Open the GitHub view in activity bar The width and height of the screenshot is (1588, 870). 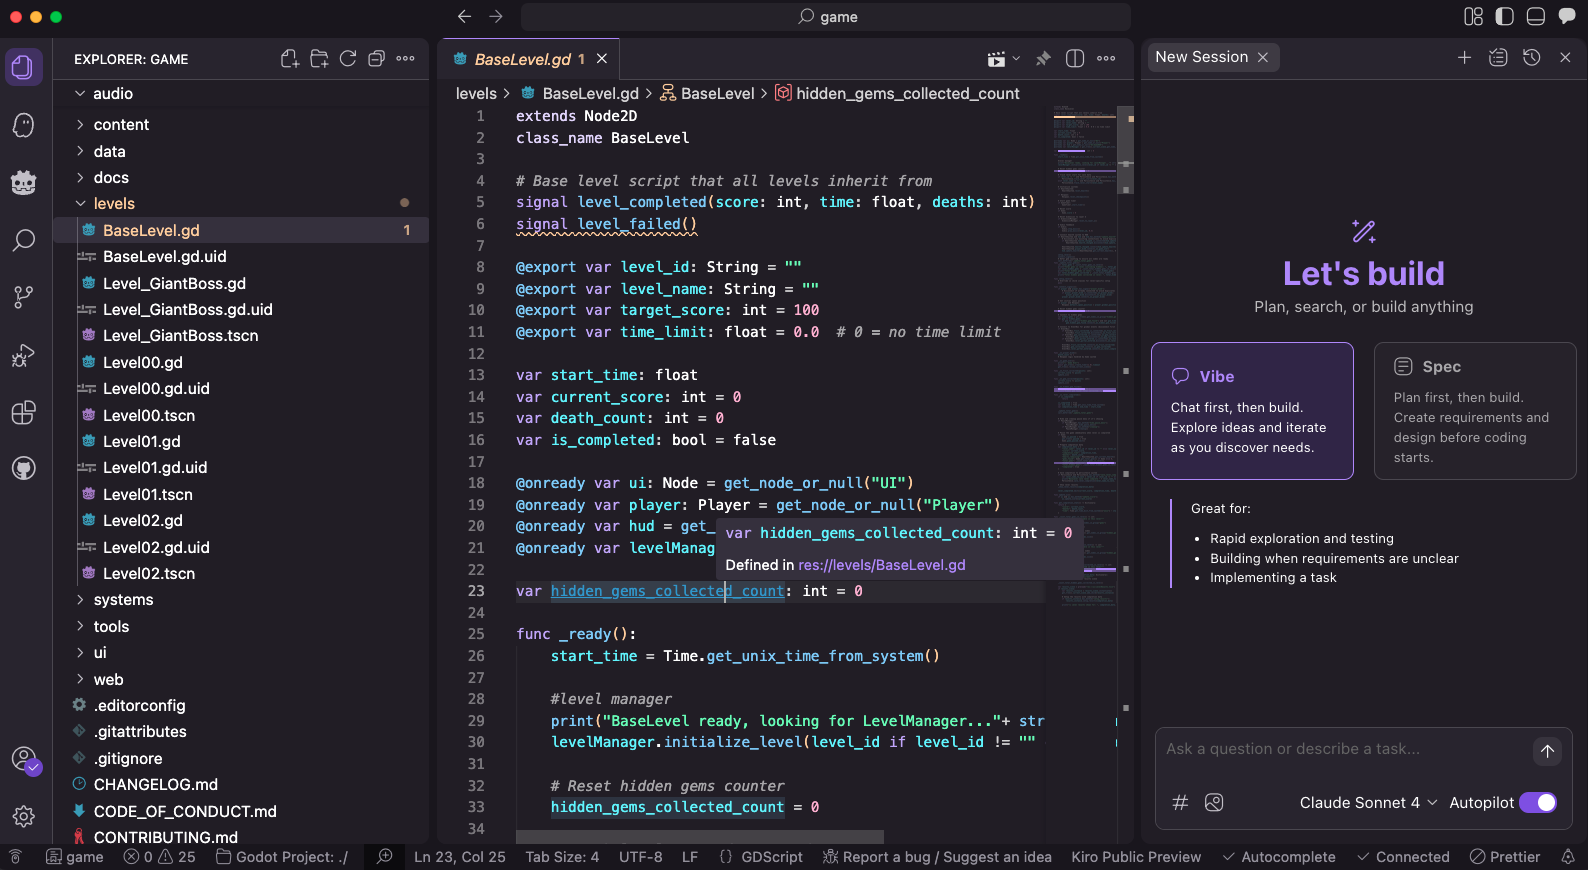point(24,468)
